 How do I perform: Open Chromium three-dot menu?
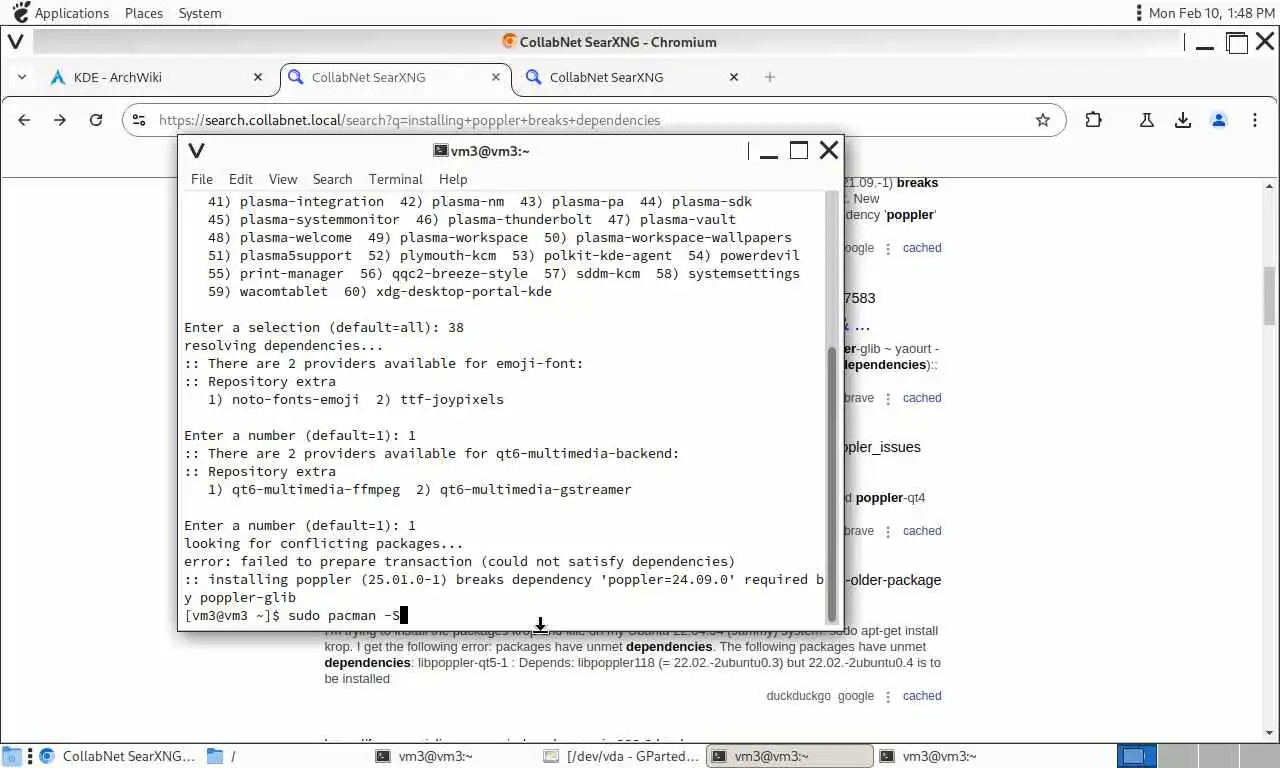coord(1255,120)
